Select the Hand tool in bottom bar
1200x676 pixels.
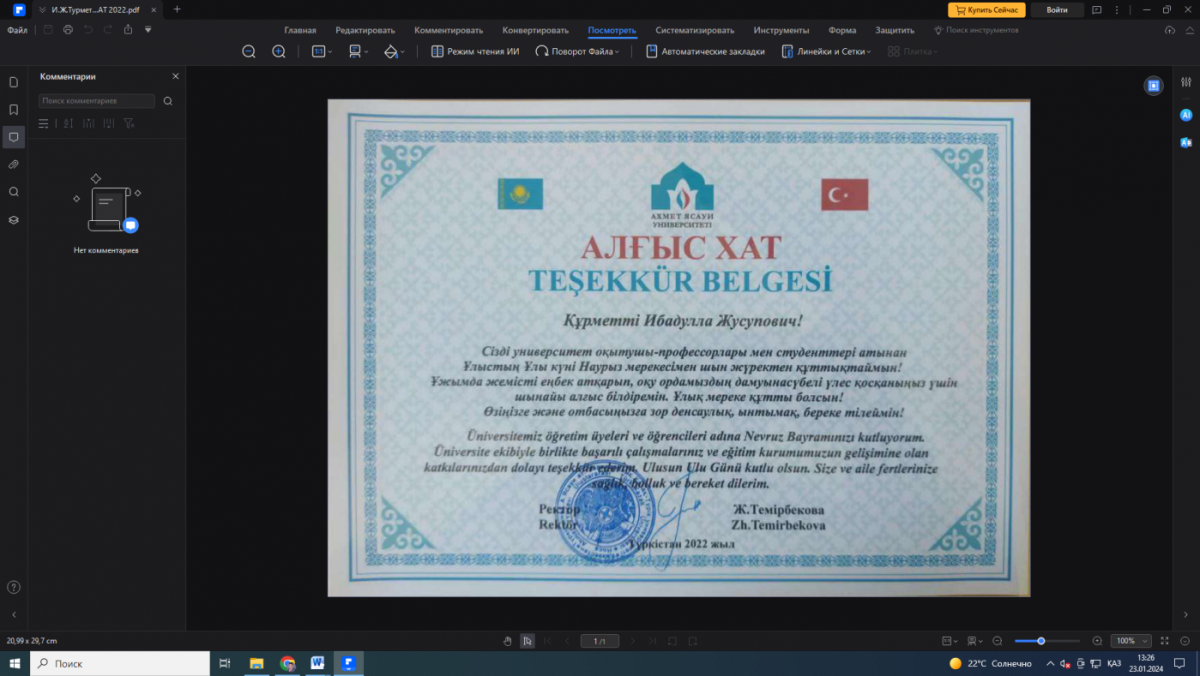coord(507,641)
